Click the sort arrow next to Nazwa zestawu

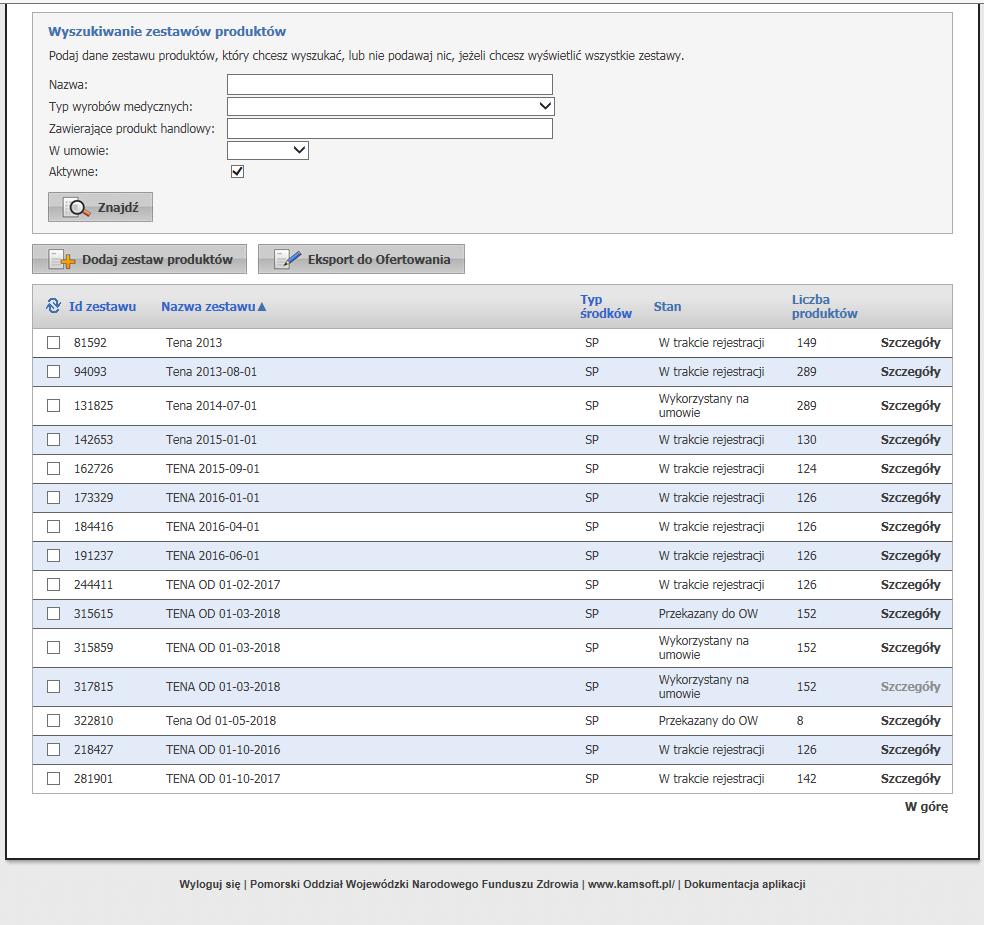[262, 307]
